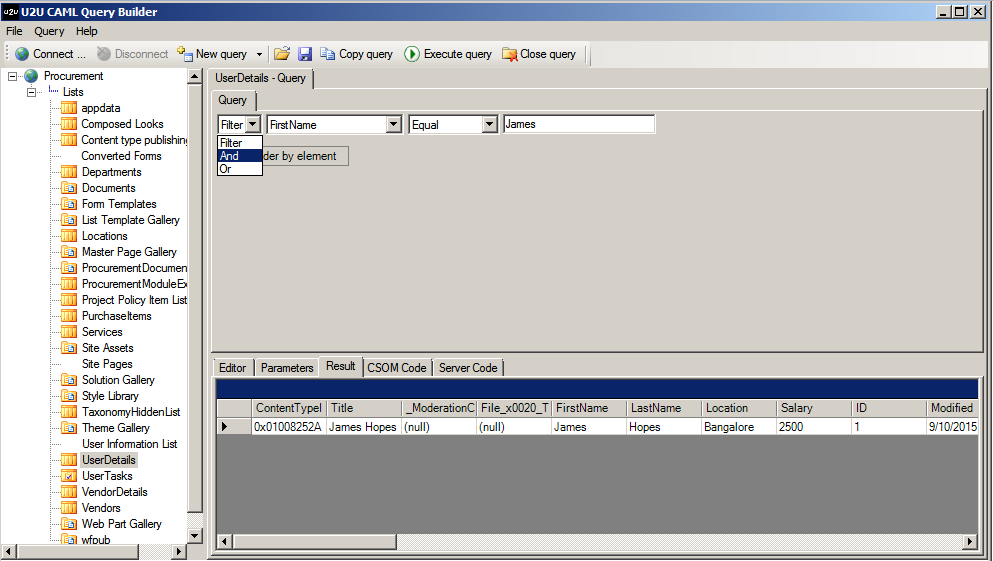Viewport: 993px width, 561px height.
Task: Click the VendorDetails list icon
Action: (x=69, y=492)
